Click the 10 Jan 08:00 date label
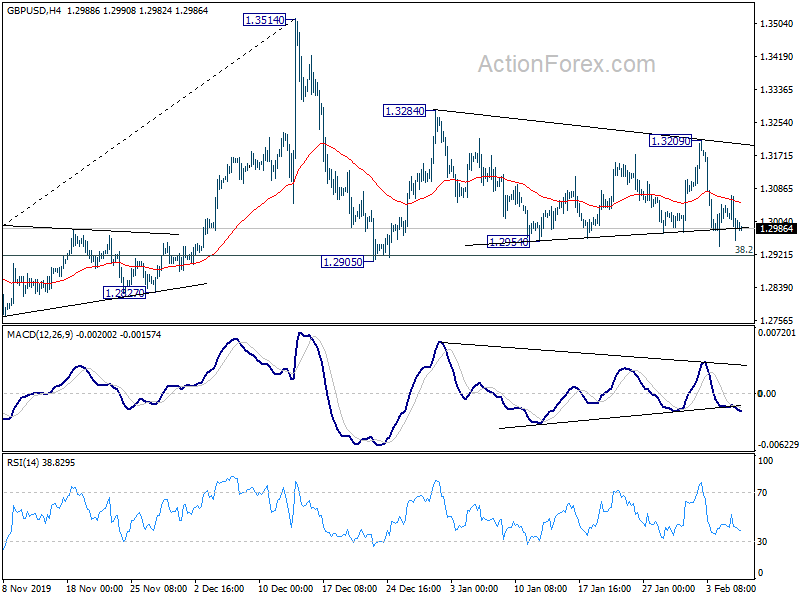The height and width of the screenshot is (600, 800). pyautogui.click(x=541, y=588)
